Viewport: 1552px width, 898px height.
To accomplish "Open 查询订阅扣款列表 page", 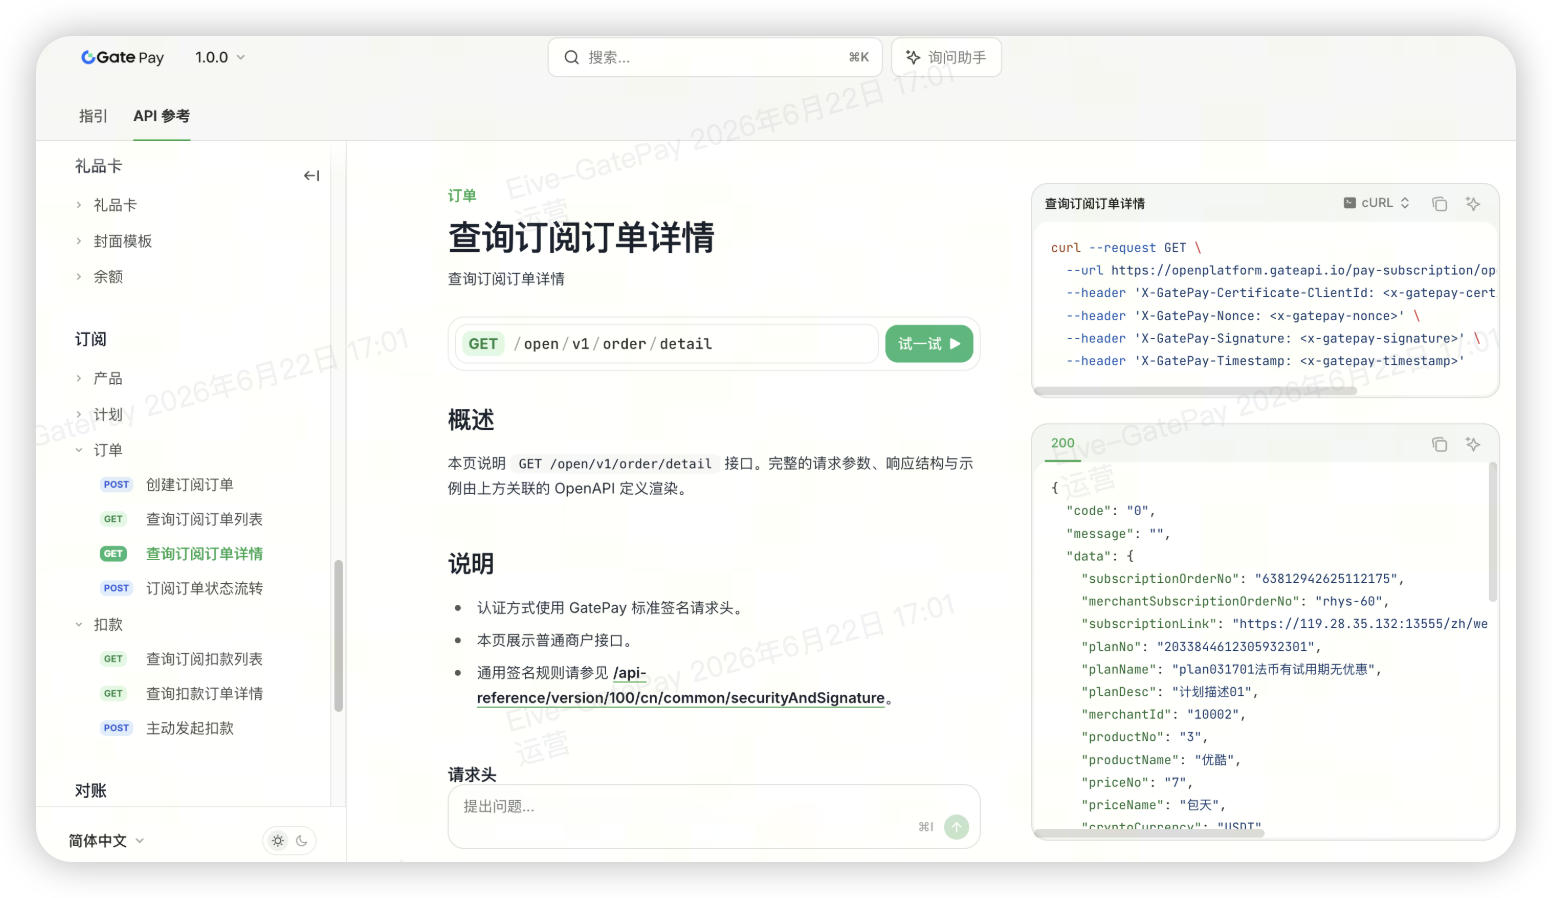I will click(x=204, y=659).
